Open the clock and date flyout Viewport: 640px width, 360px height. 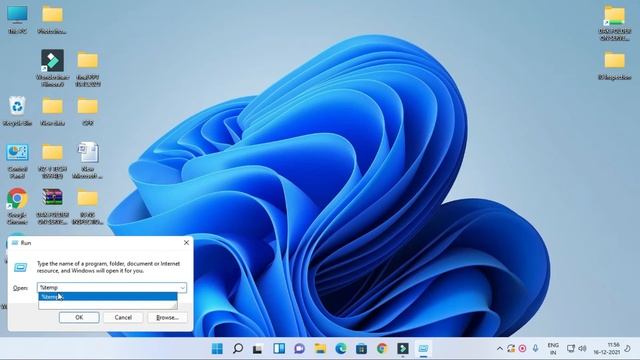point(607,349)
